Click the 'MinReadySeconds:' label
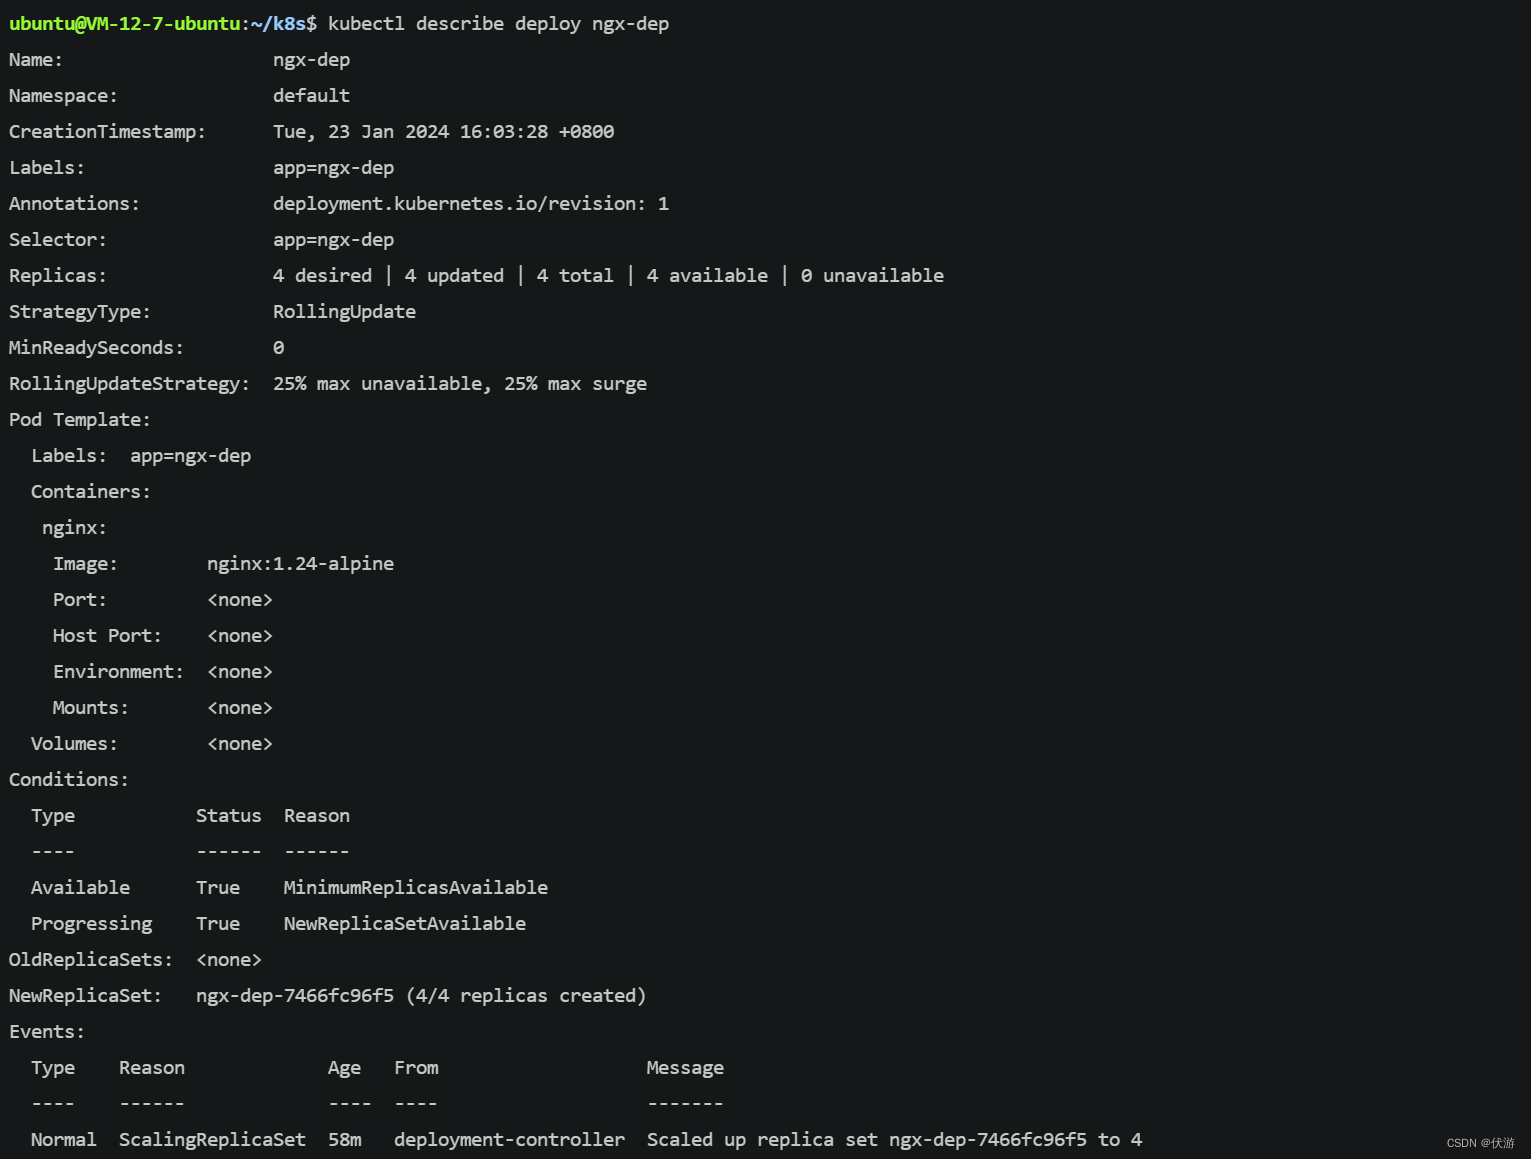 (96, 348)
